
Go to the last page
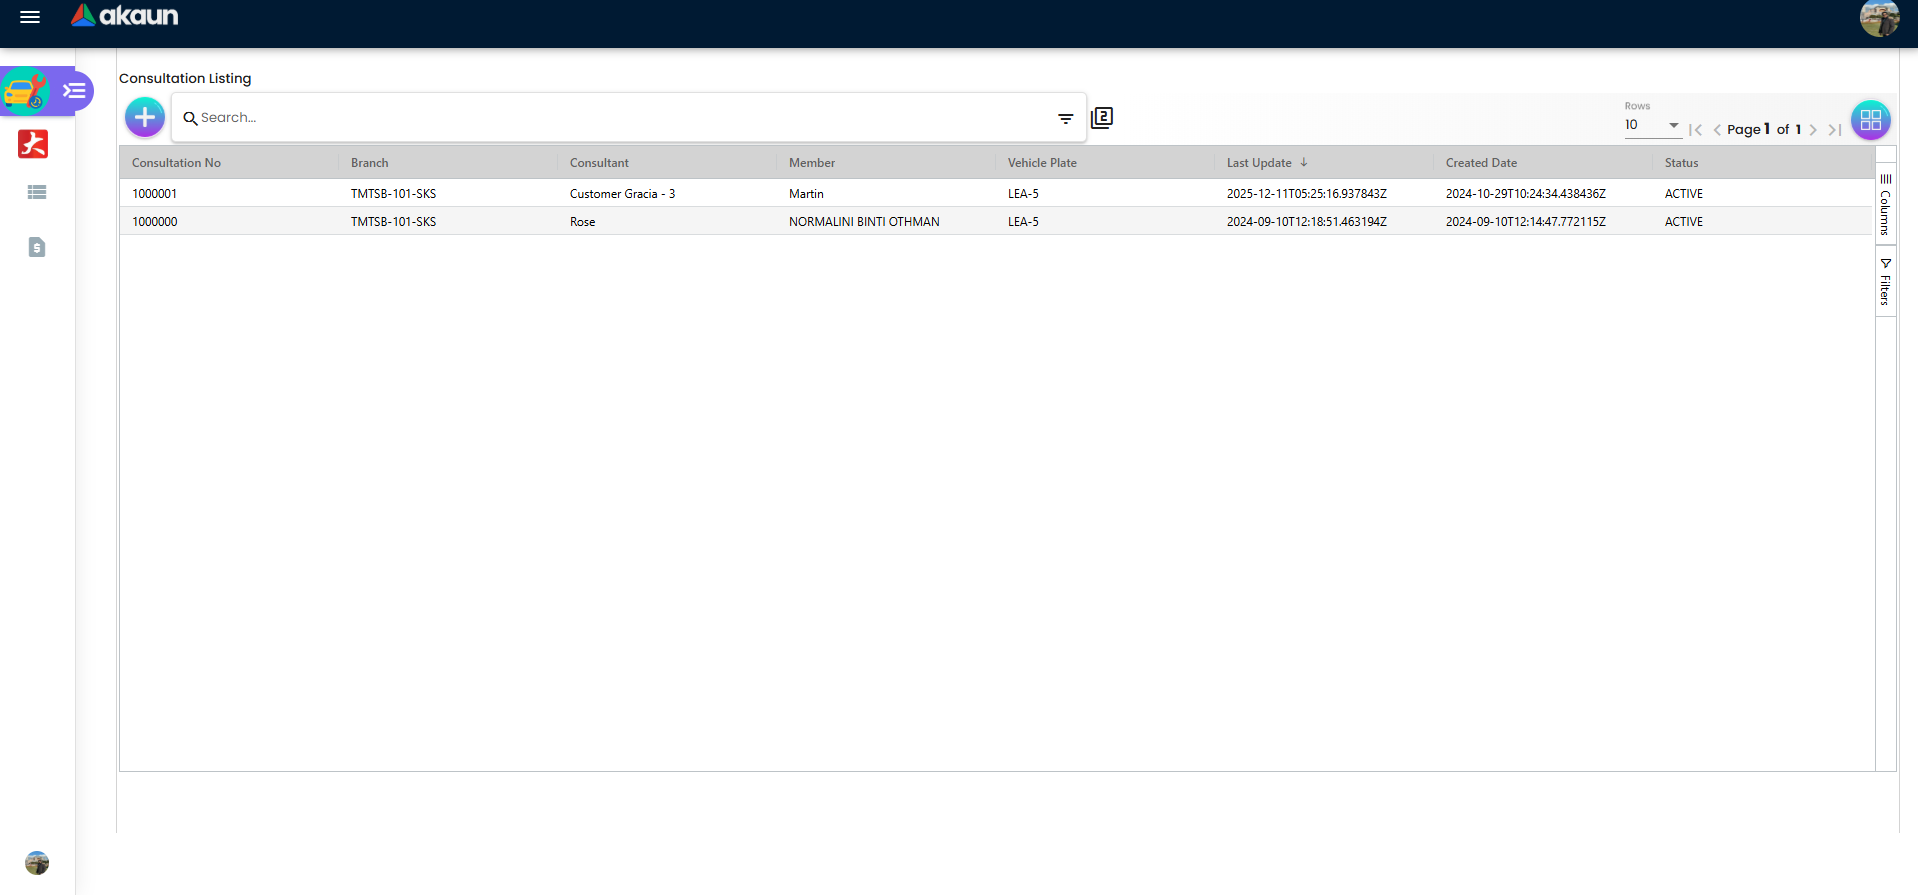point(1835,130)
